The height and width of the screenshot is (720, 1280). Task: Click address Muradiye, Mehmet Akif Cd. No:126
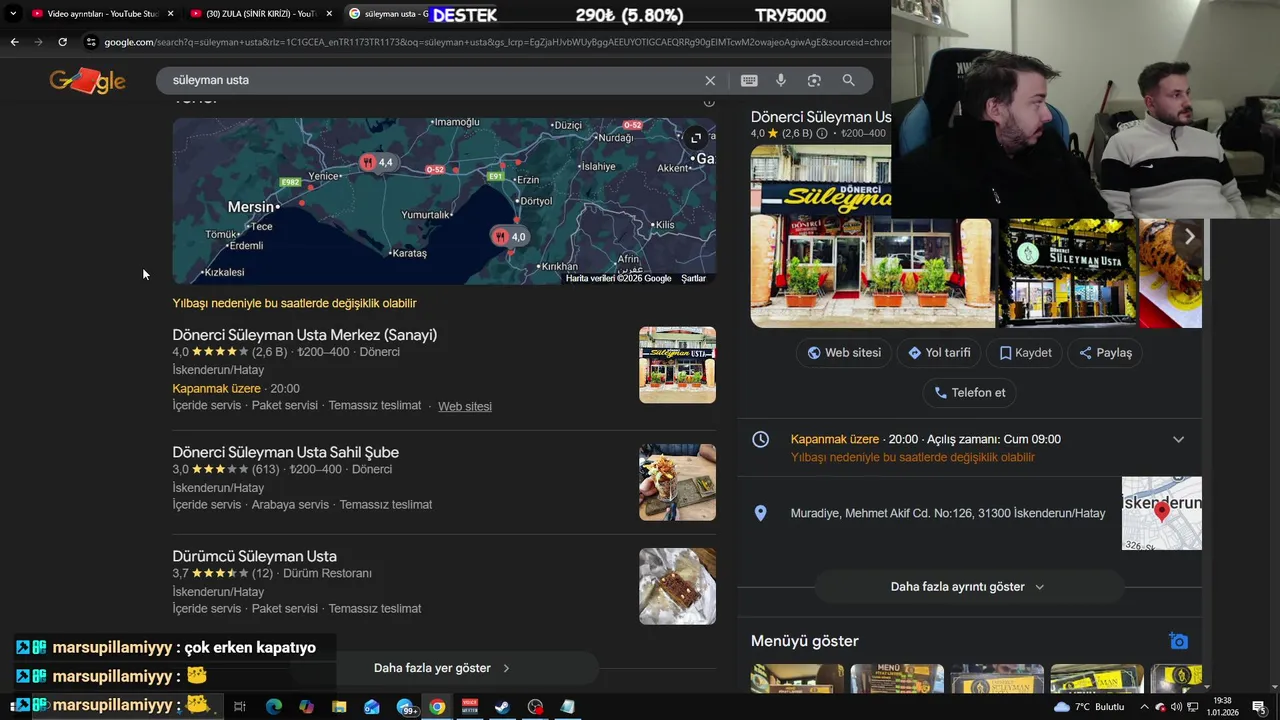coord(948,513)
